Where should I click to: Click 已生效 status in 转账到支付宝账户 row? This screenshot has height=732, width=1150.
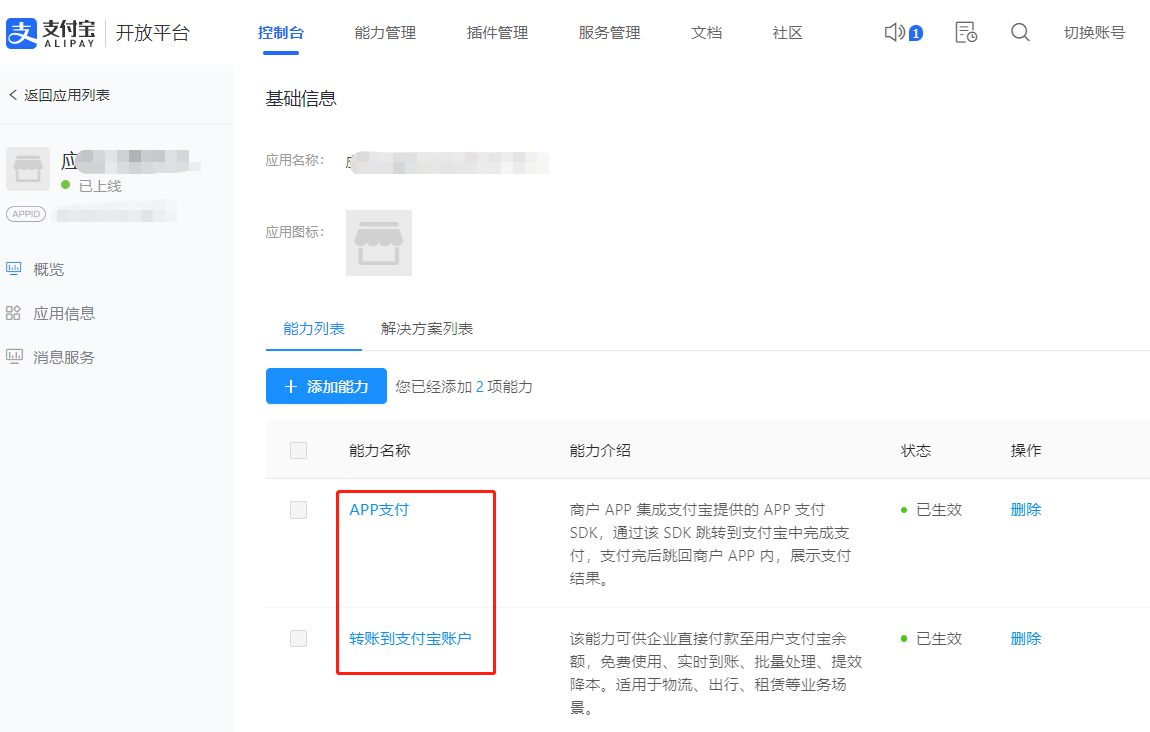pyautogui.click(x=939, y=638)
